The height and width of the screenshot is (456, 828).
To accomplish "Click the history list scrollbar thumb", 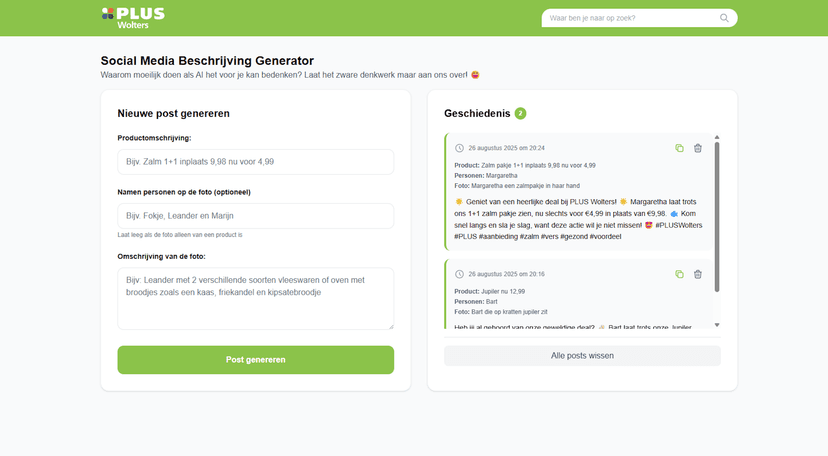I will 717,217.
